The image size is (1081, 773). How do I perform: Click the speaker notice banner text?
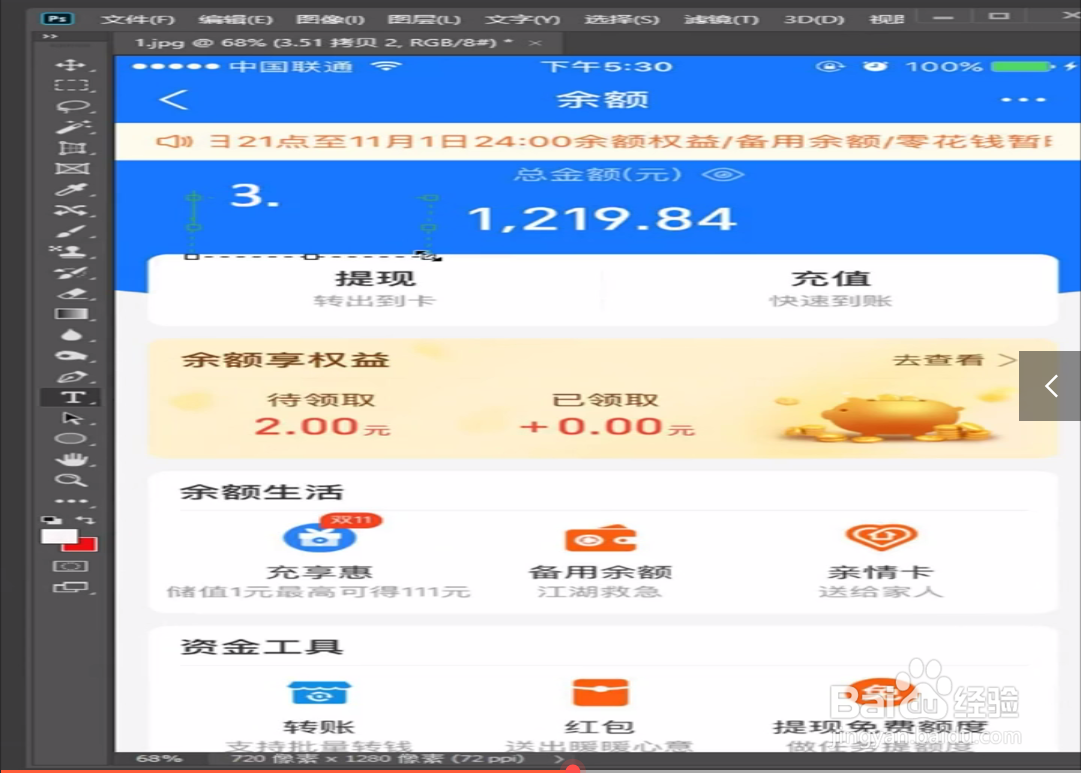629,141
